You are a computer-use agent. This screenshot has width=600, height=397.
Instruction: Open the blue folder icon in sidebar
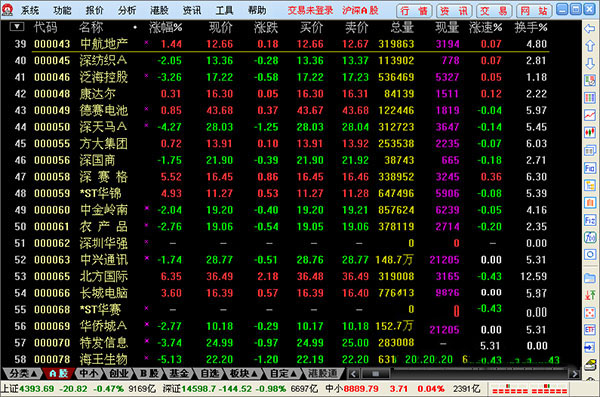(x=590, y=278)
